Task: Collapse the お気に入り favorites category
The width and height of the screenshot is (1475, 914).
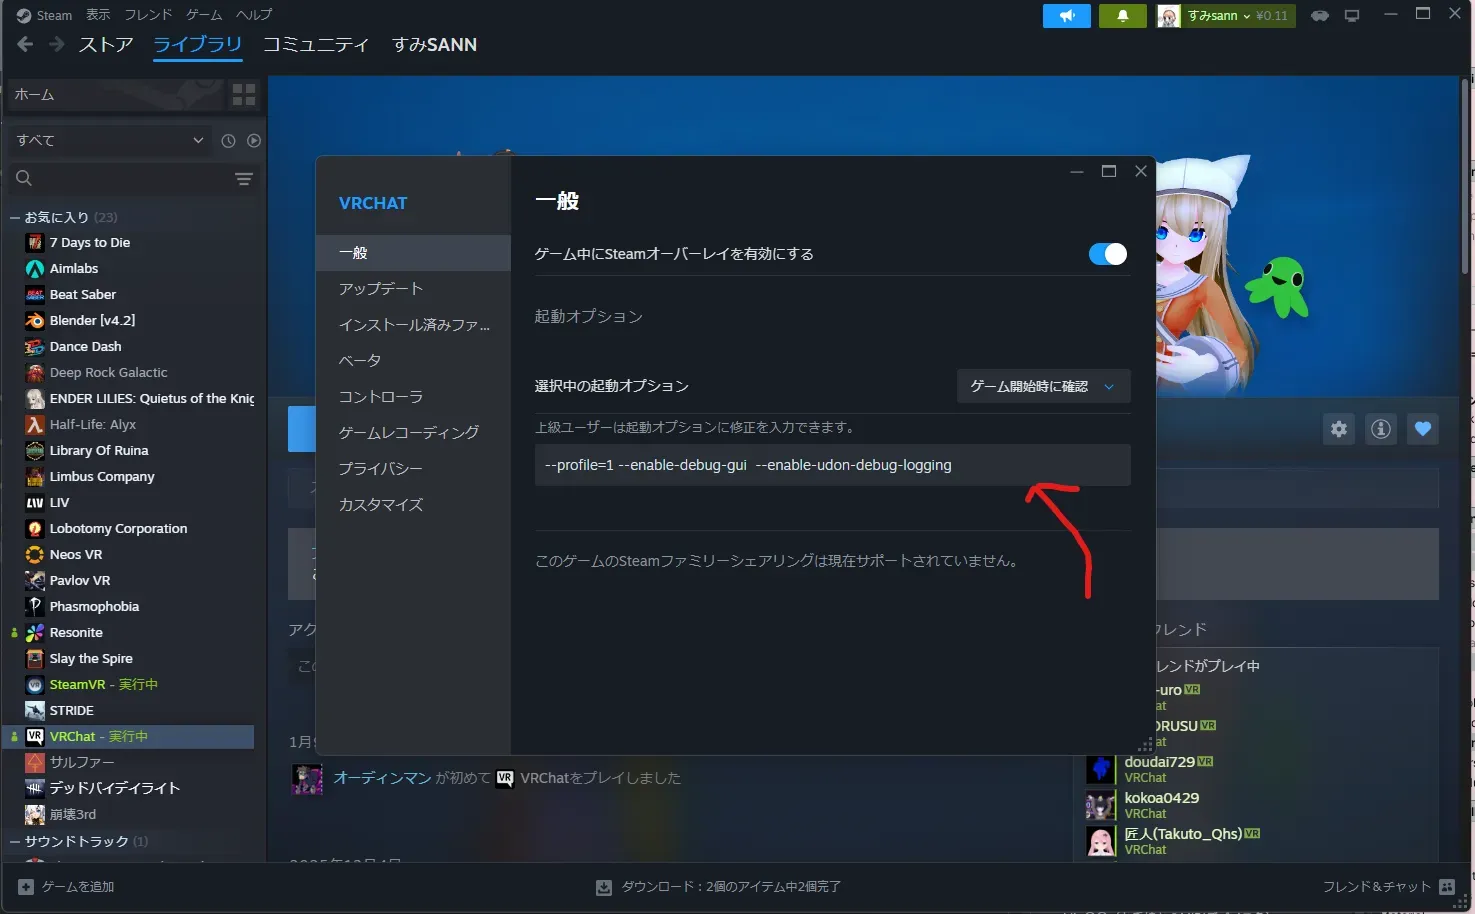Action: point(15,217)
